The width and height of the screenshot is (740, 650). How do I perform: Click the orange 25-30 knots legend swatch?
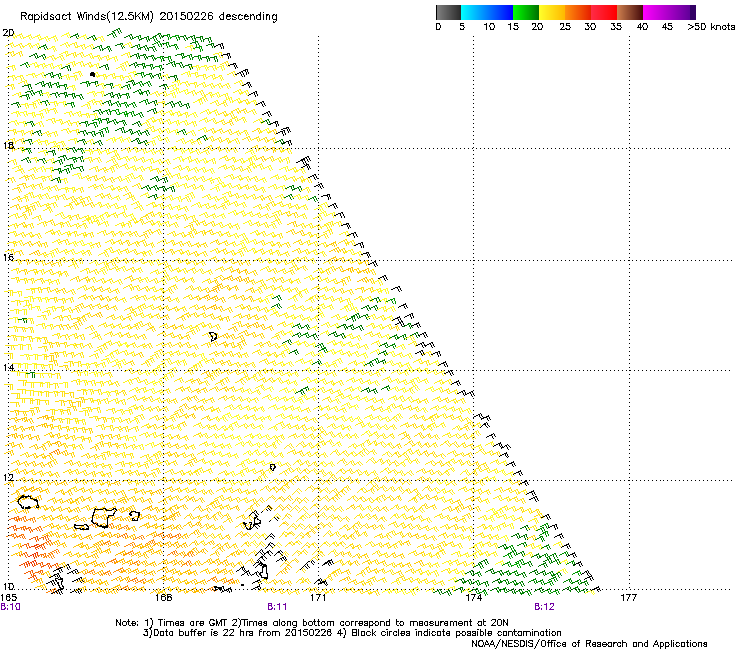[x=578, y=12]
